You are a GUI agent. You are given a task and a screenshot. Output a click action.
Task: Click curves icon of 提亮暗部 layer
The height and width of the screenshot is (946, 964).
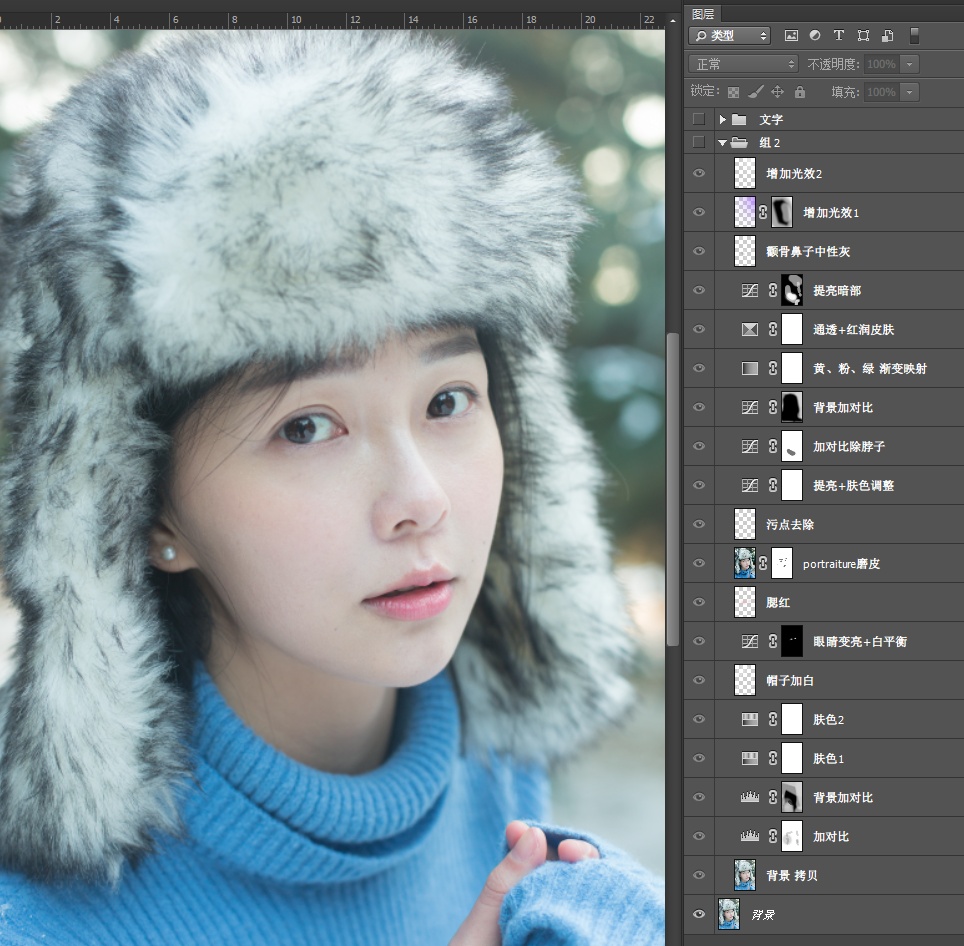(749, 290)
